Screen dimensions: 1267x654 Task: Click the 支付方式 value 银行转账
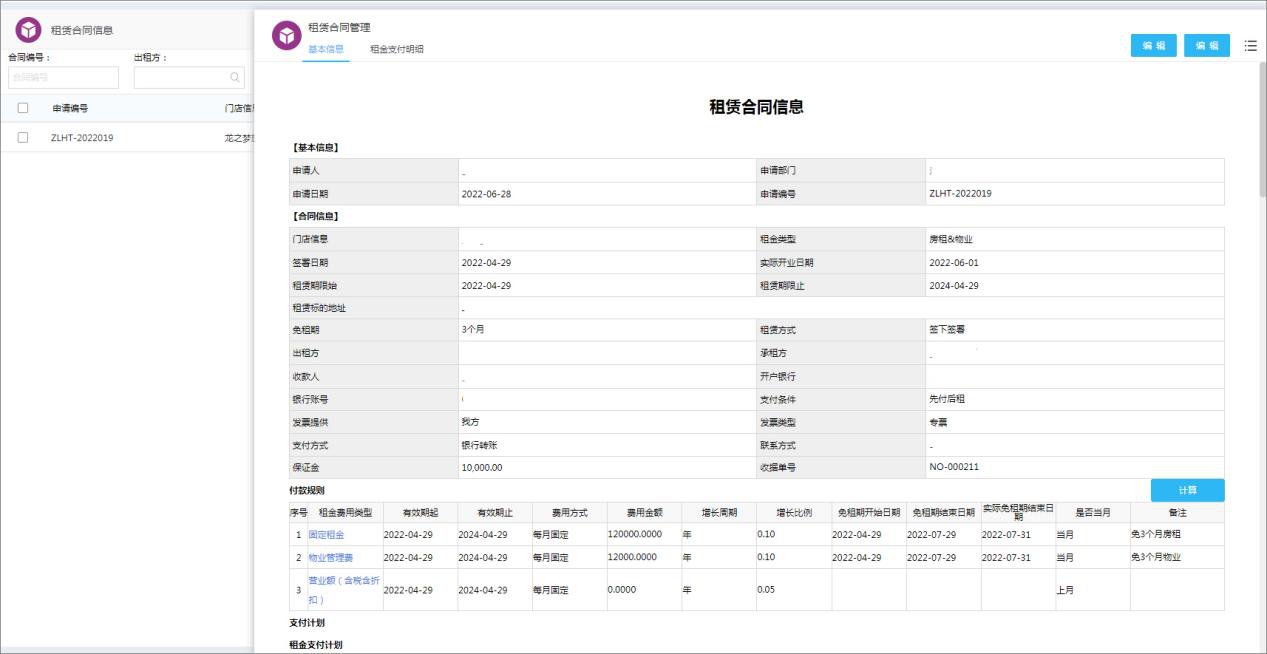tap(479, 445)
